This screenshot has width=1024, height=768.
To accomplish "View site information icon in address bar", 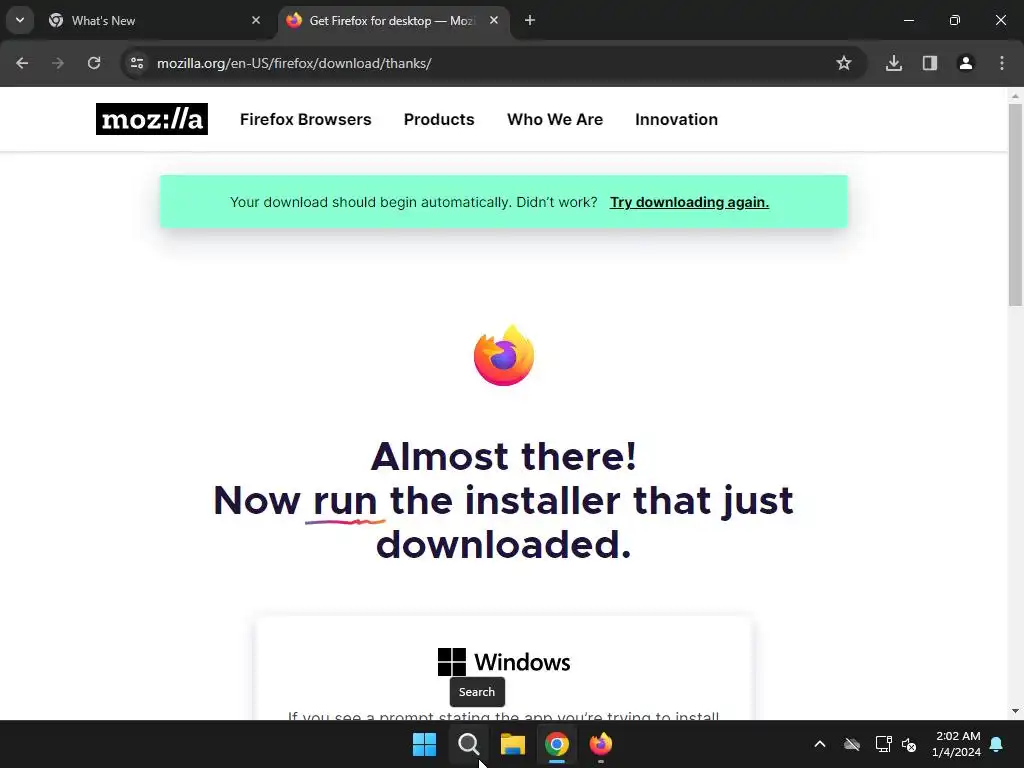I will click(136, 63).
